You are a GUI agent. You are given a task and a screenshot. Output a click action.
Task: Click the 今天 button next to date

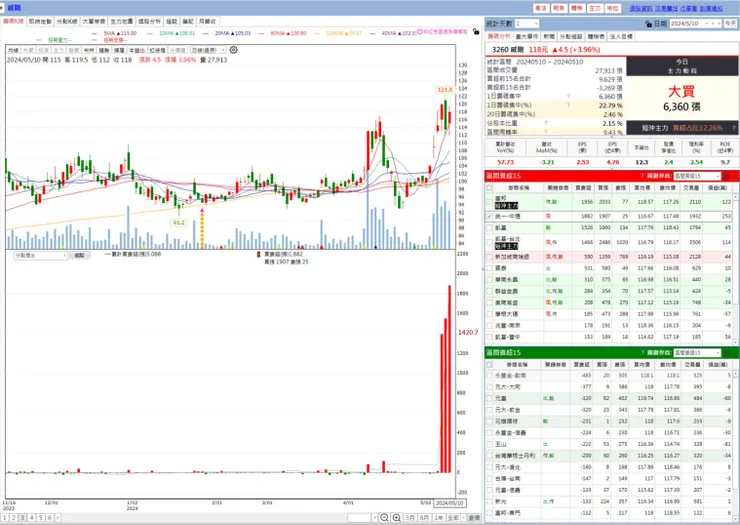730,23
